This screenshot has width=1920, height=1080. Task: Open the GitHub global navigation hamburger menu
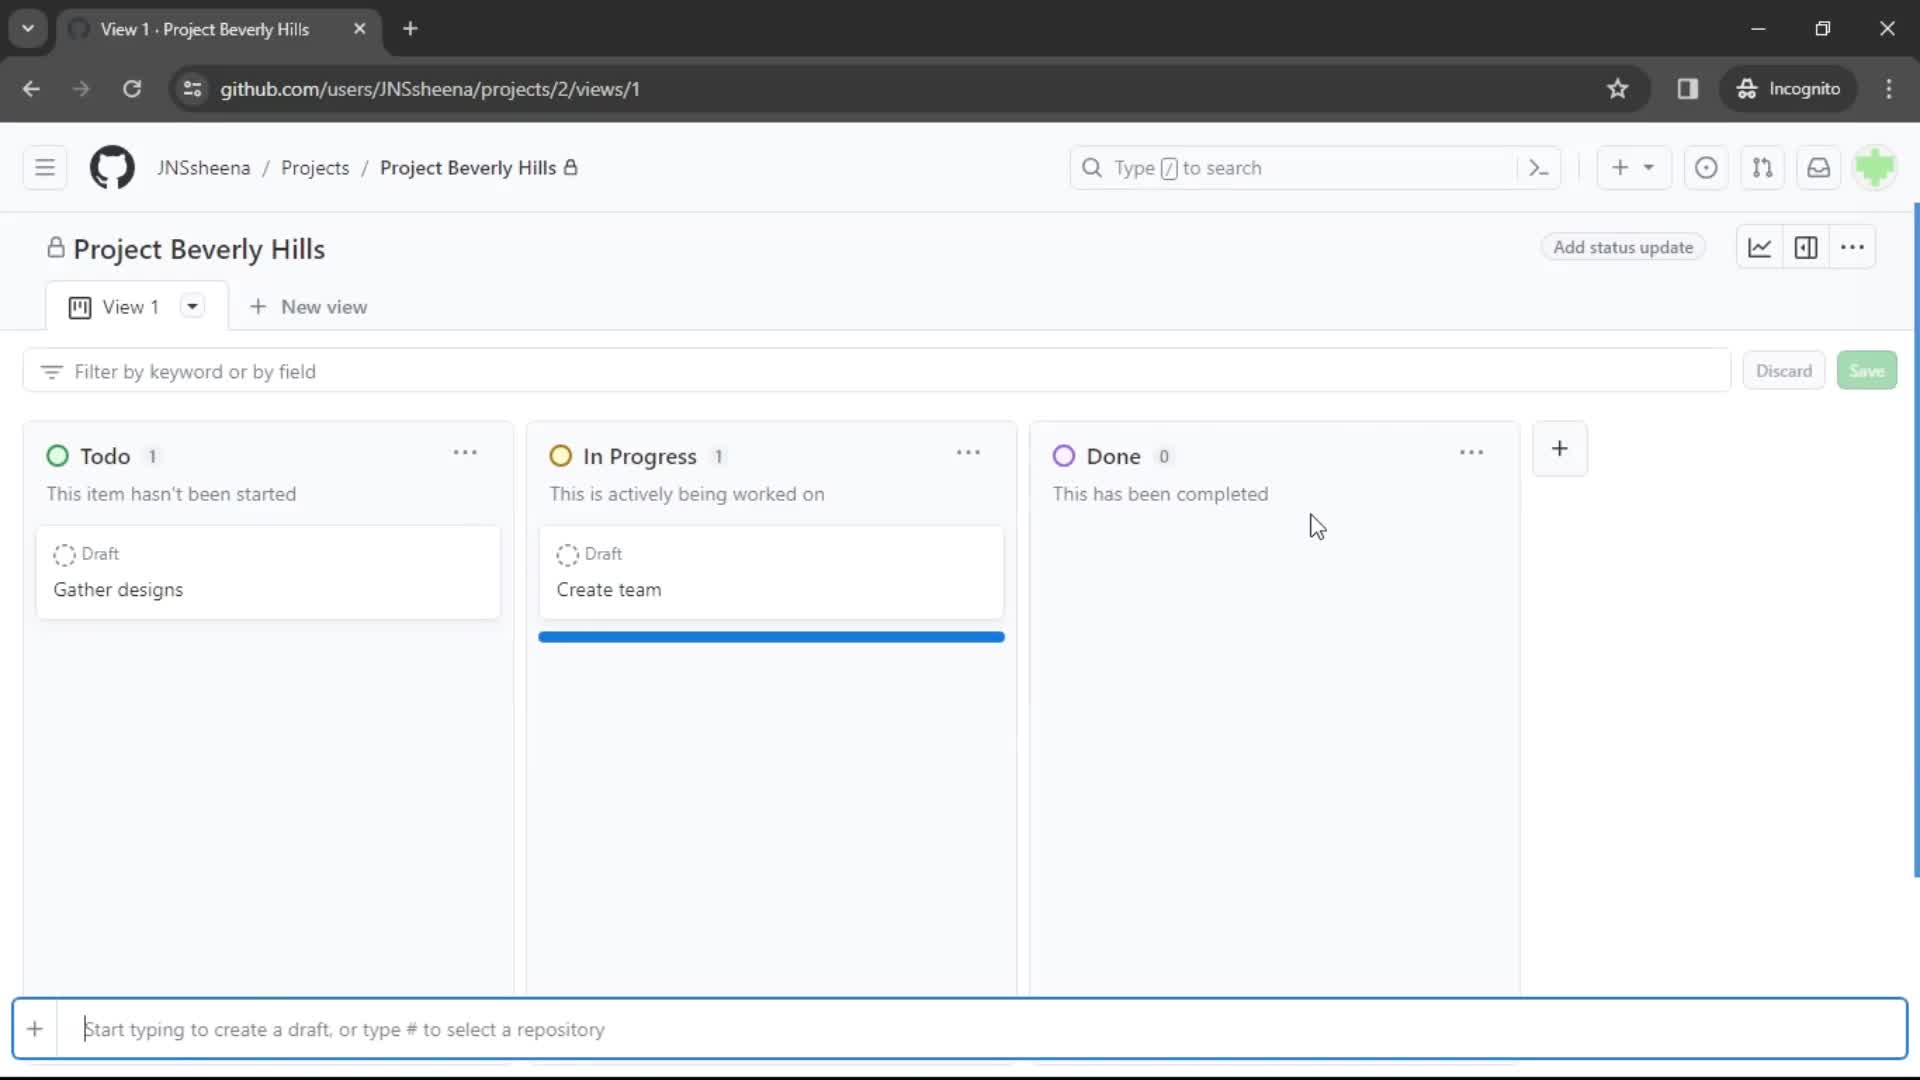(x=45, y=168)
